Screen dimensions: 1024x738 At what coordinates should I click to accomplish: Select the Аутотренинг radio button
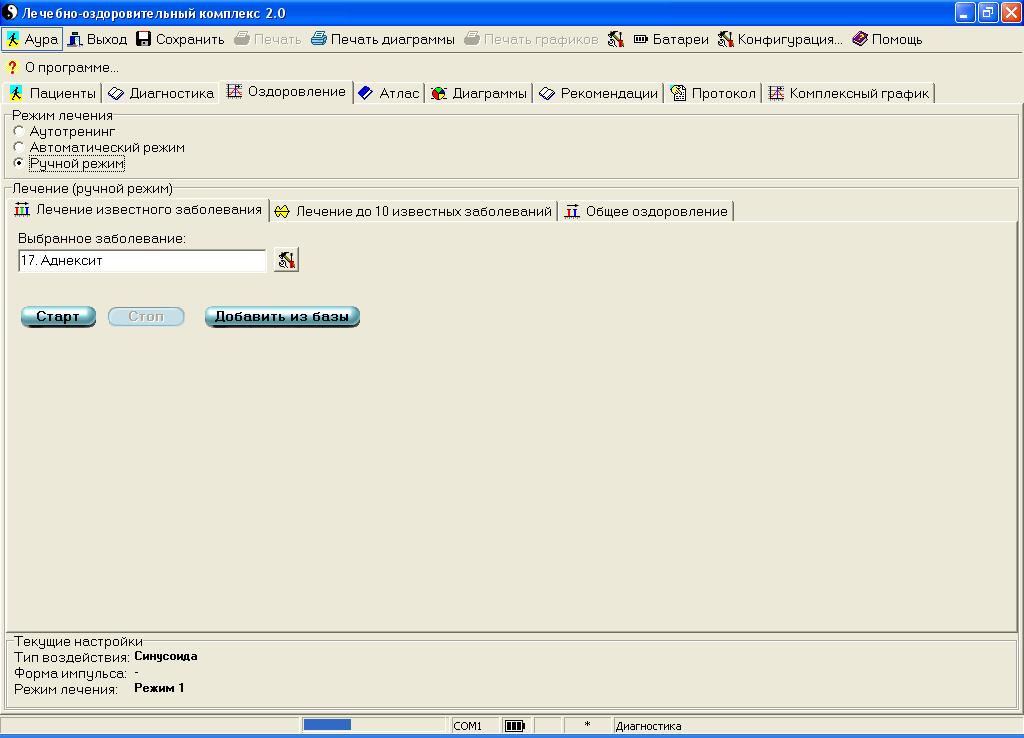tap(19, 131)
